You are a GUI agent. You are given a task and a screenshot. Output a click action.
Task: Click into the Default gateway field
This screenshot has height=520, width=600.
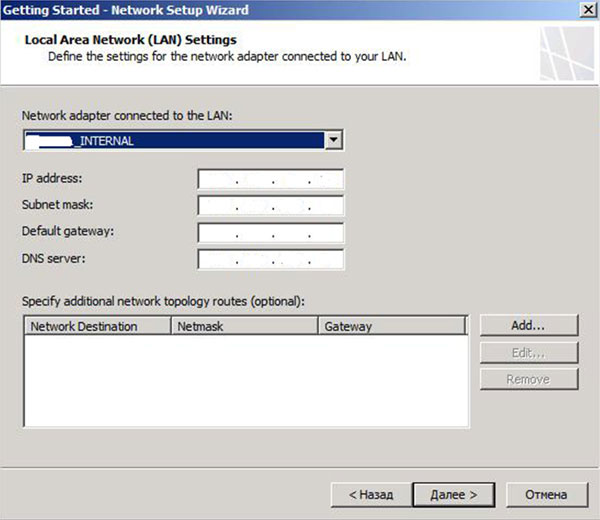(271, 232)
